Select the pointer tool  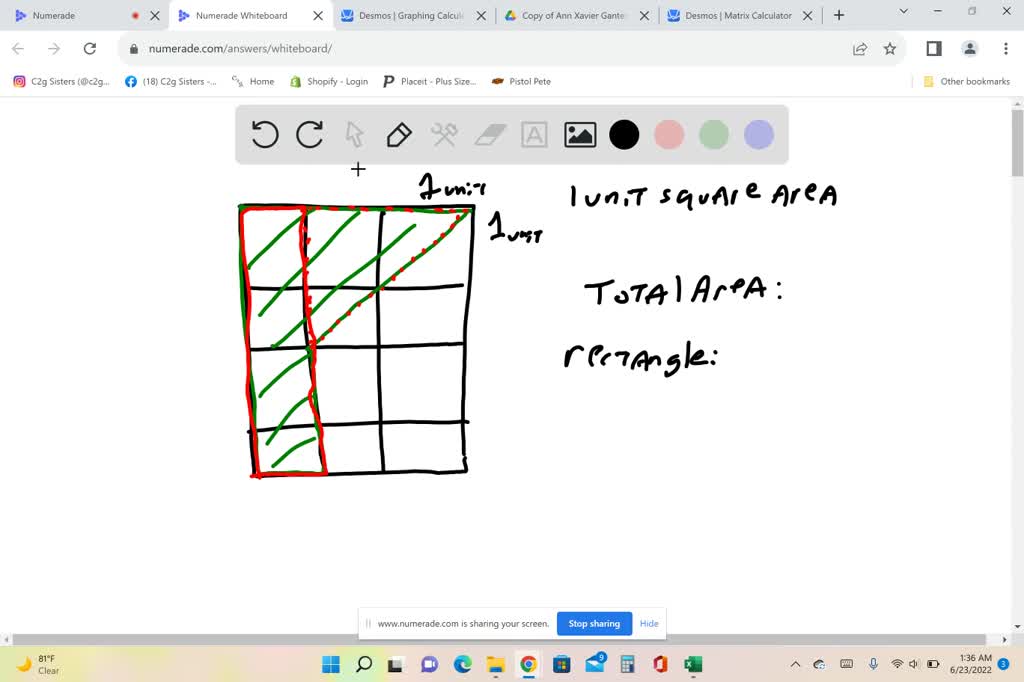tap(354, 134)
